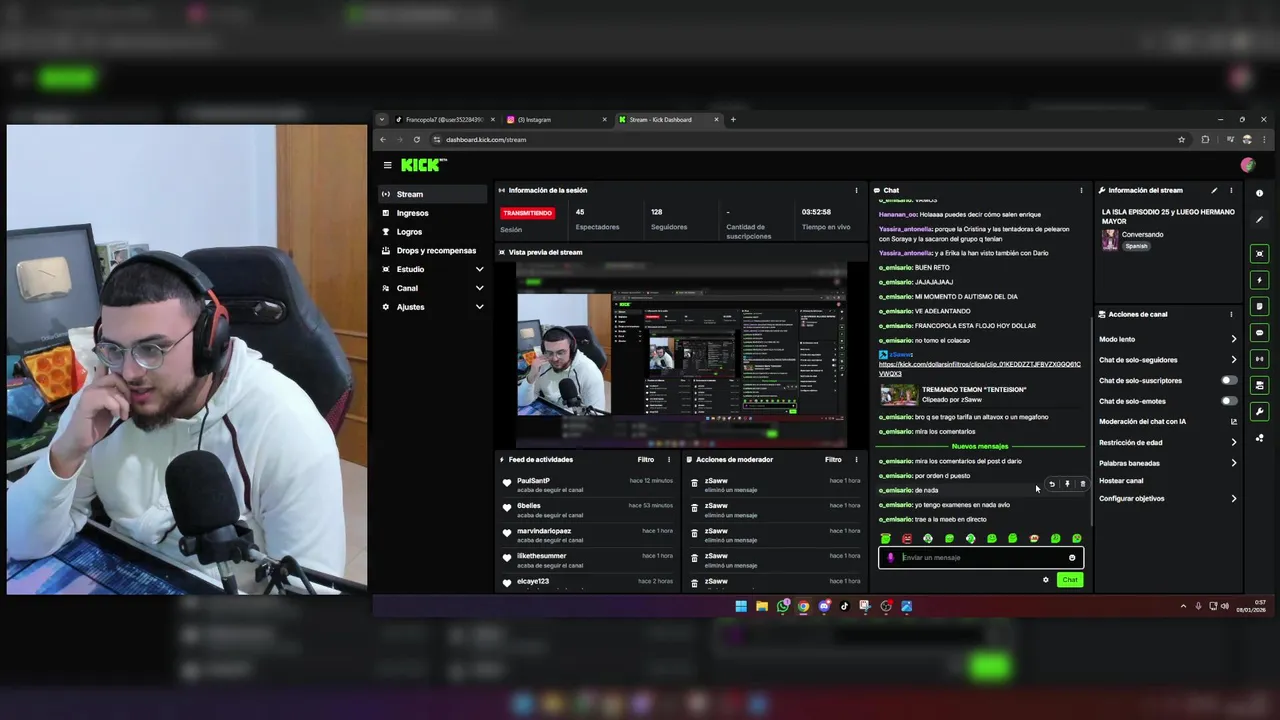Screen dimensions: 1280x720
Task: Open Acciones de canal three-dot menu
Action: pos(1231,314)
